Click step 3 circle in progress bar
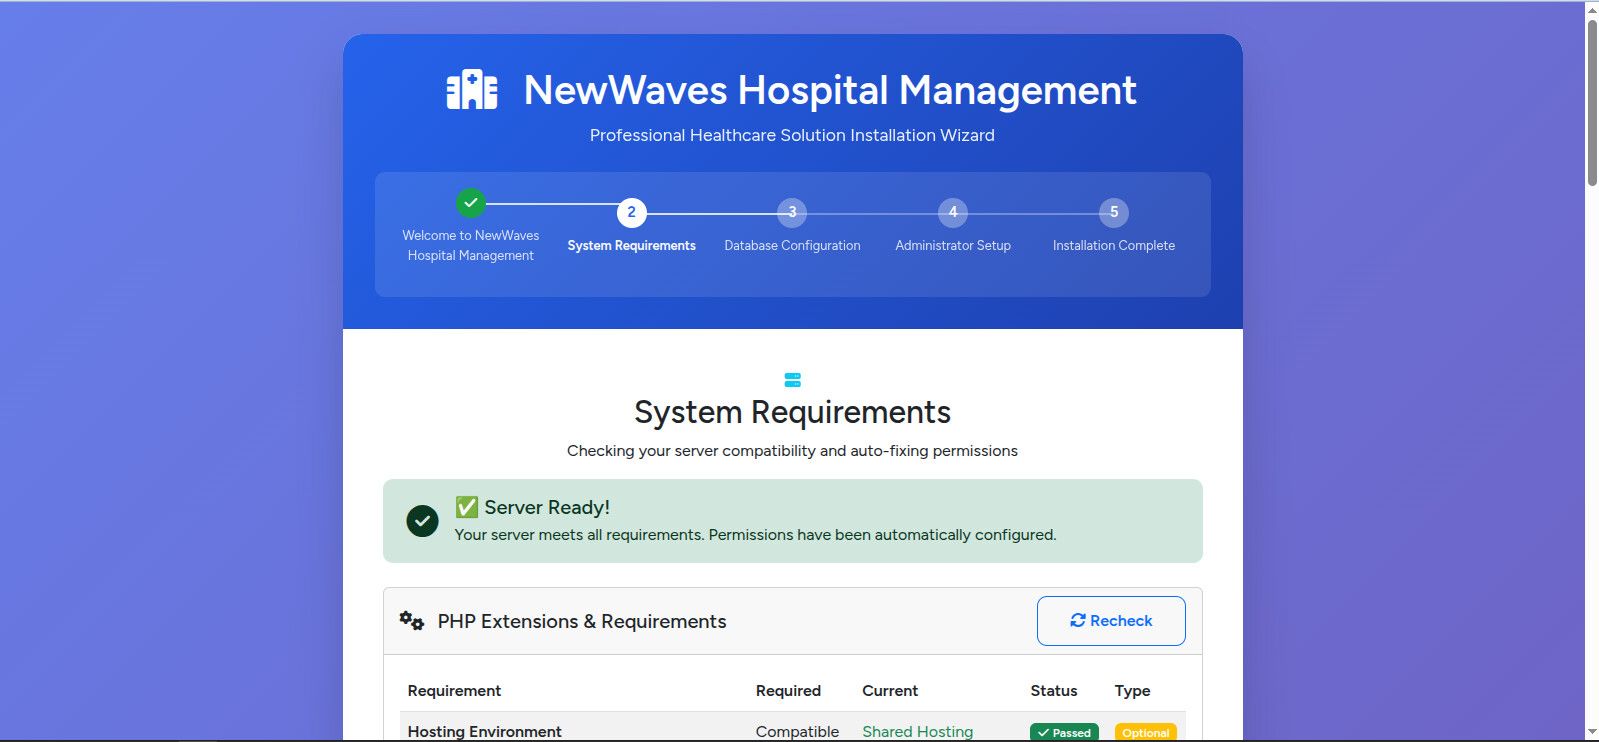1599x742 pixels. coord(792,212)
